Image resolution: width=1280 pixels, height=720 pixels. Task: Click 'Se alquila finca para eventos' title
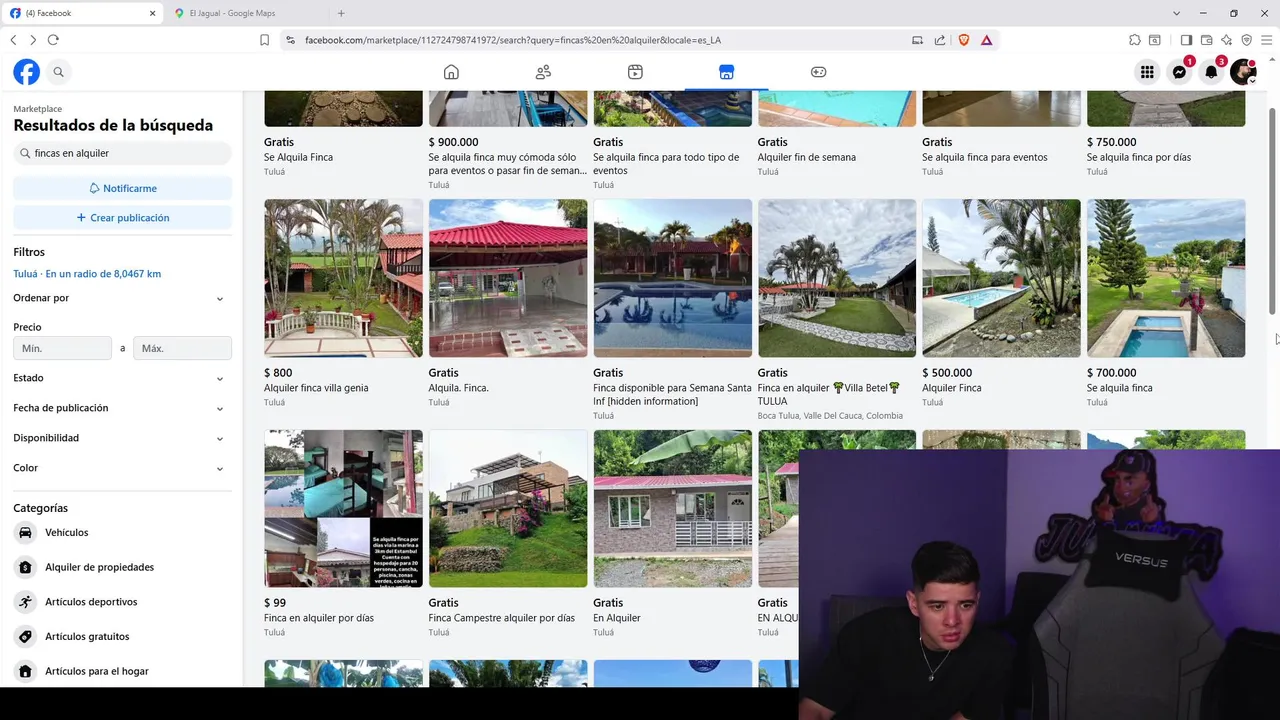click(985, 157)
